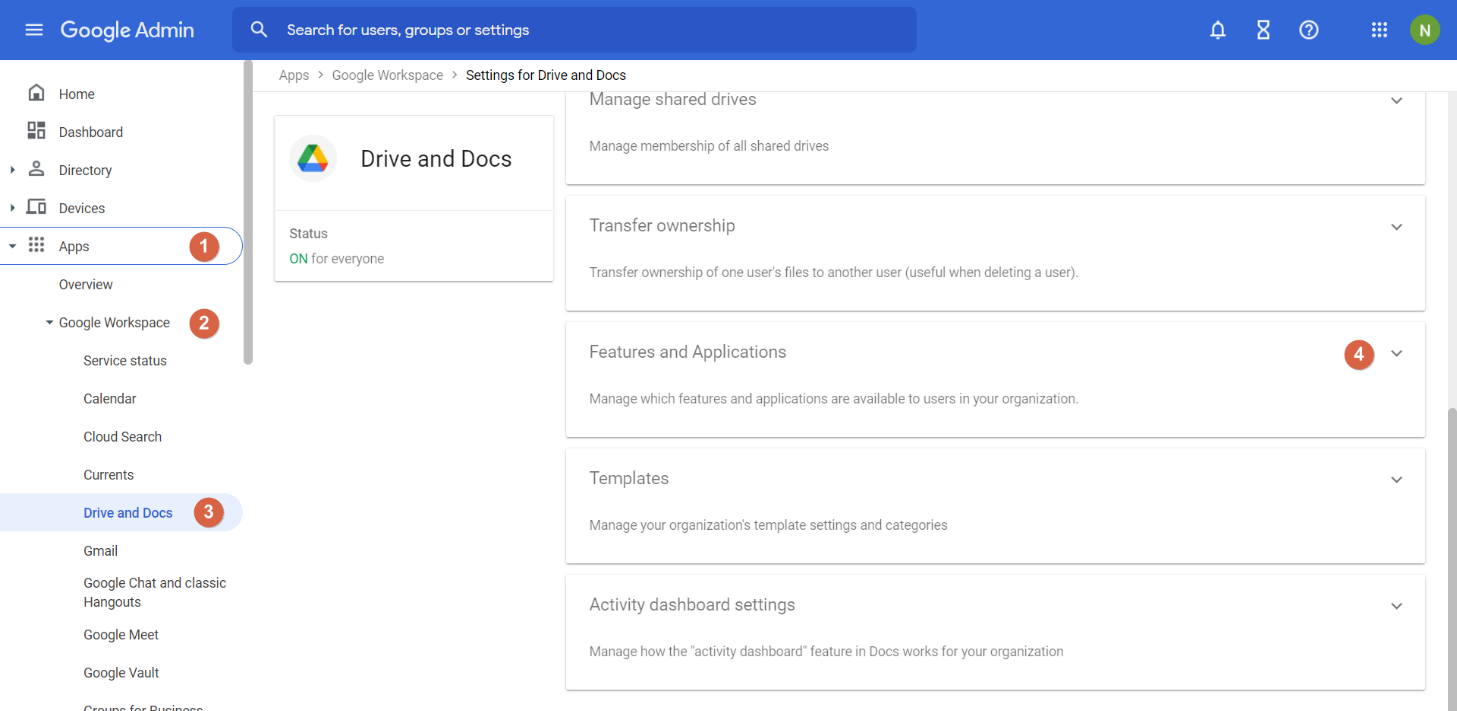Open the Google apps grid launcher
1457x711 pixels.
click(x=1379, y=30)
